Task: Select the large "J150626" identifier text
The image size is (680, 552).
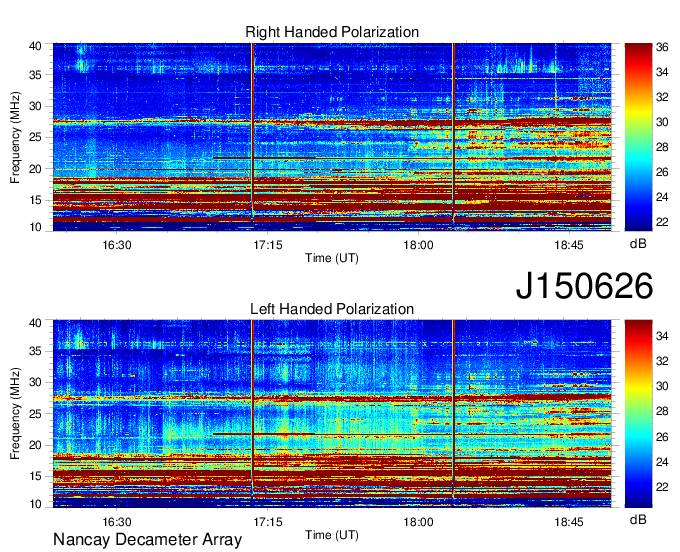Action: (x=584, y=286)
